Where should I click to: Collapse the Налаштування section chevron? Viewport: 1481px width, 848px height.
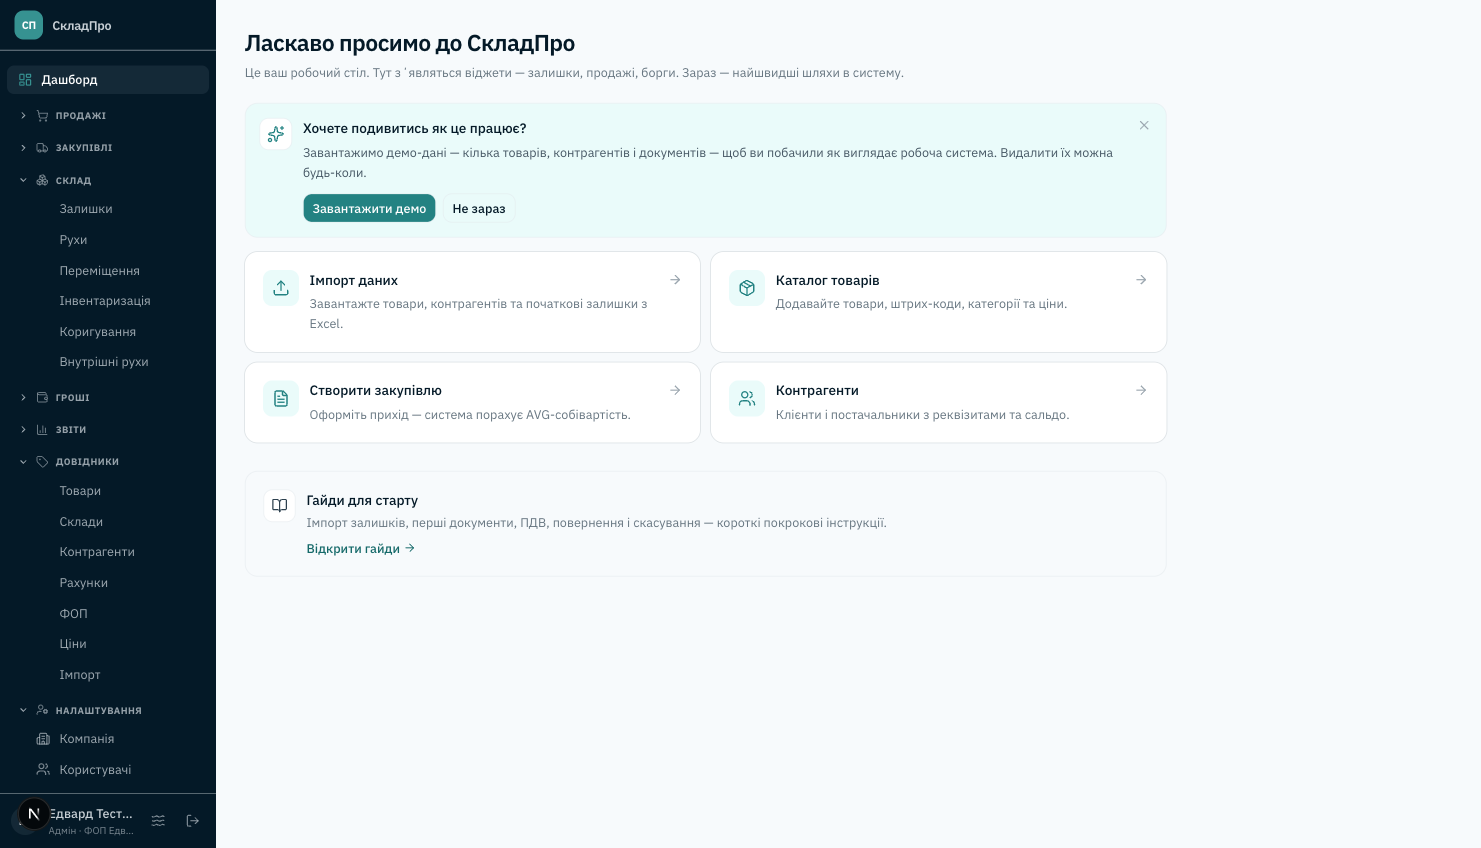23,711
